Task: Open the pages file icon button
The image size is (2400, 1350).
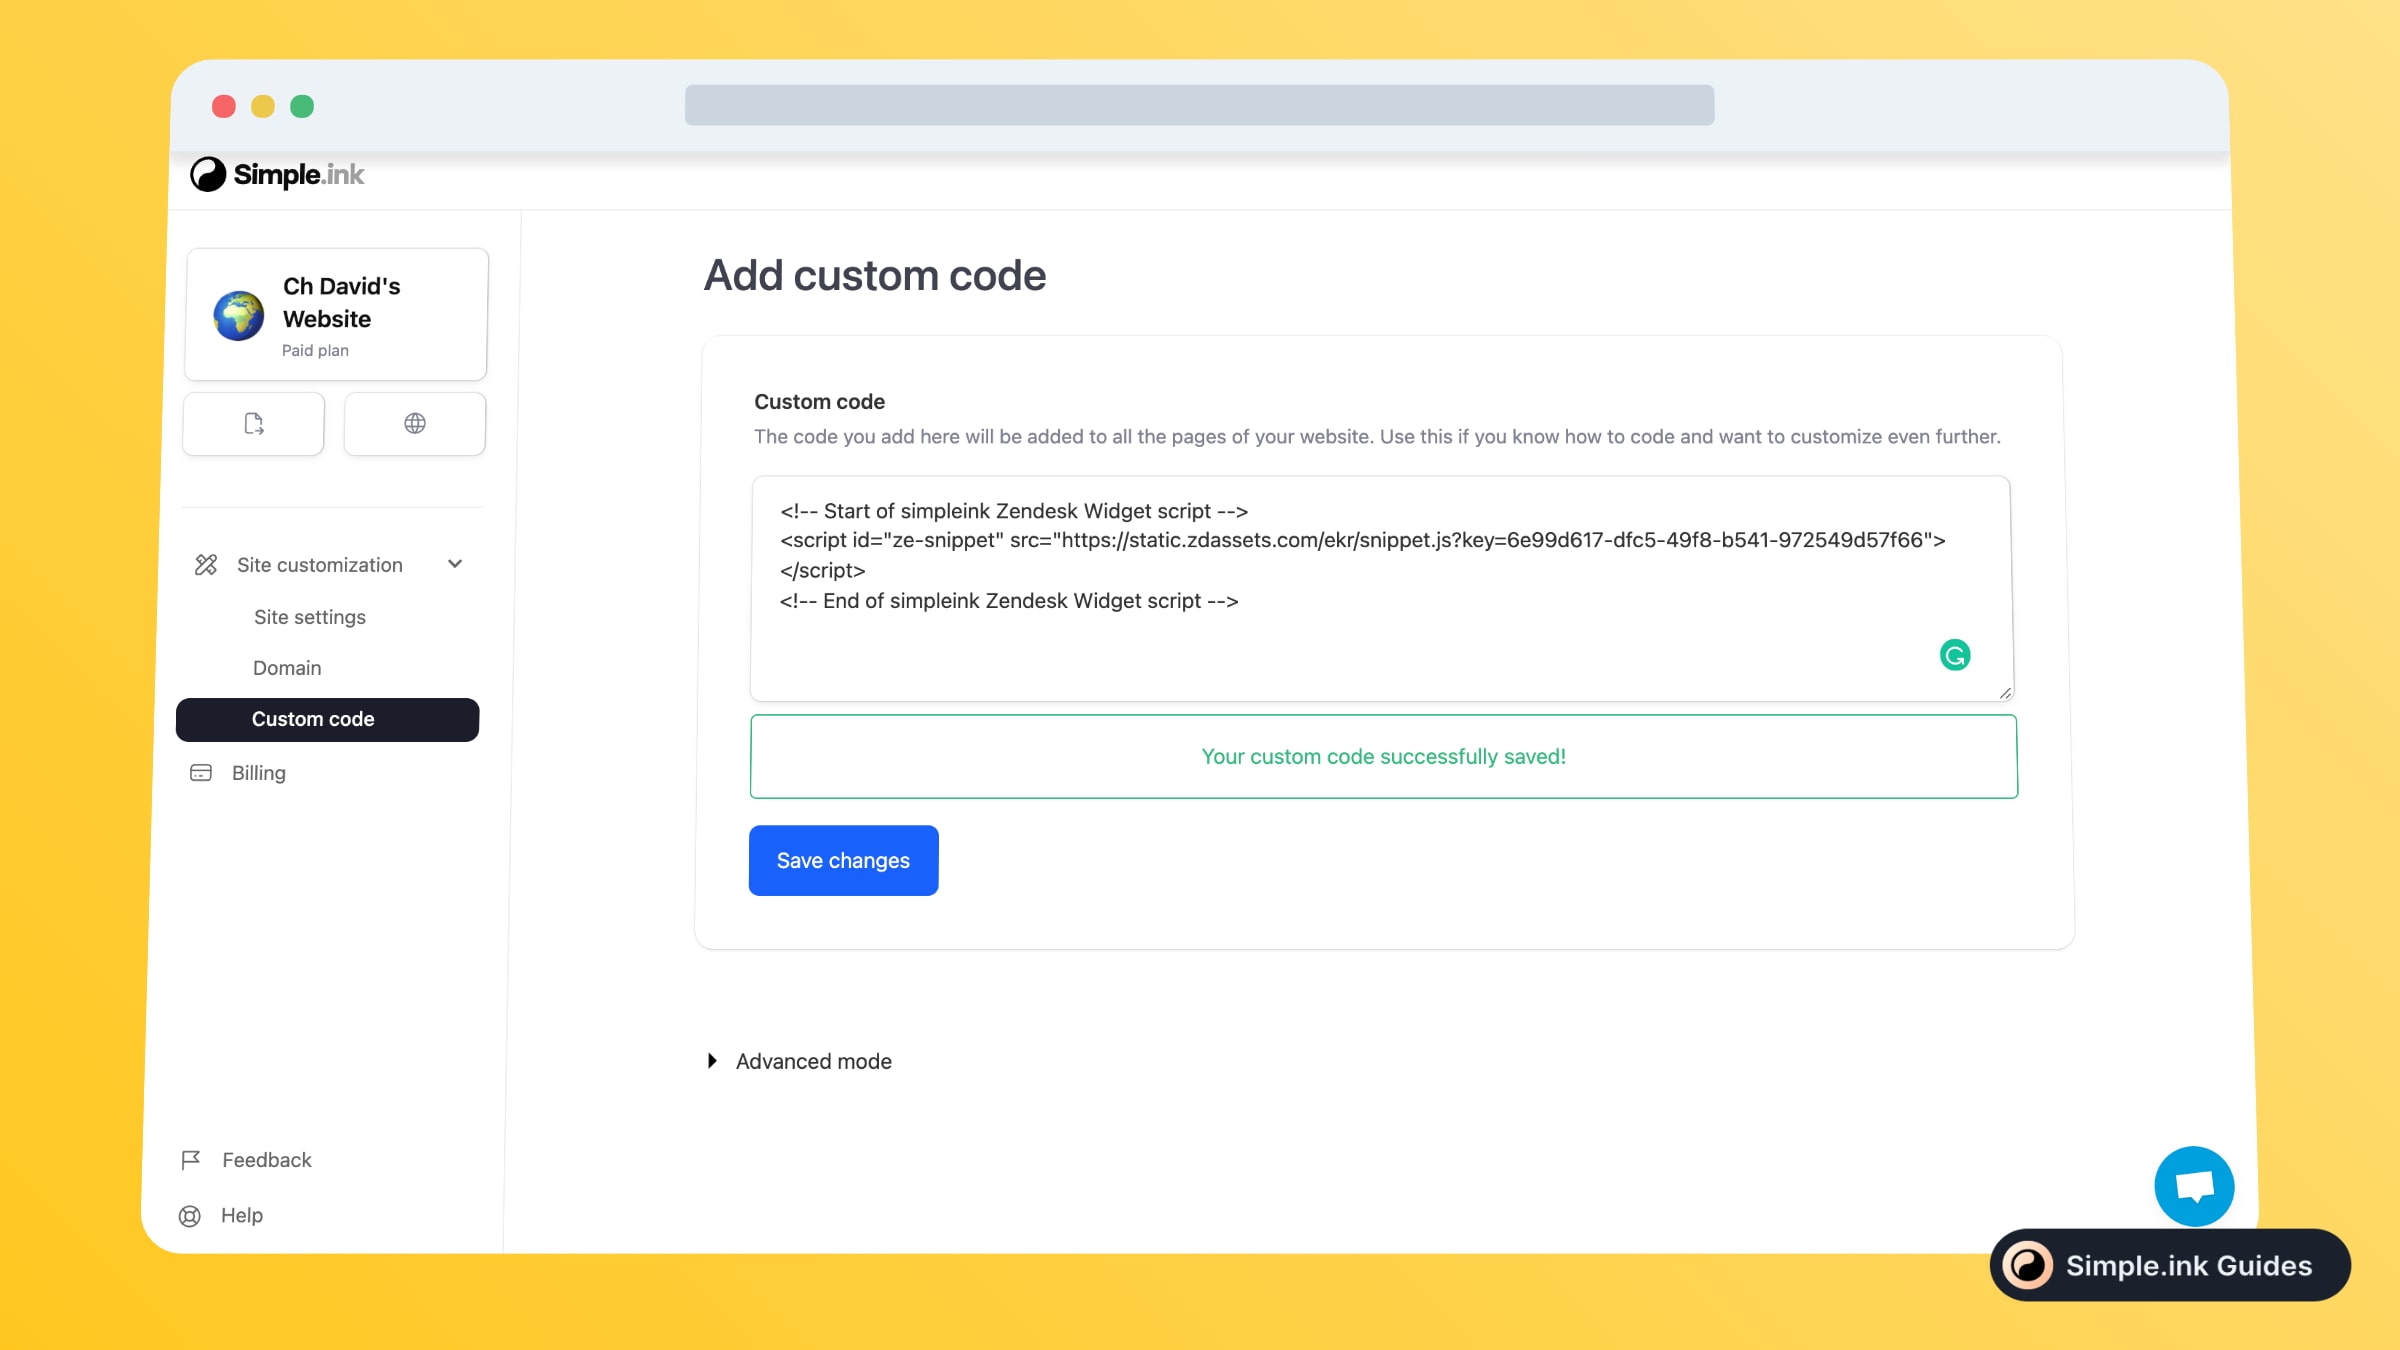Action: (x=254, y=424)
